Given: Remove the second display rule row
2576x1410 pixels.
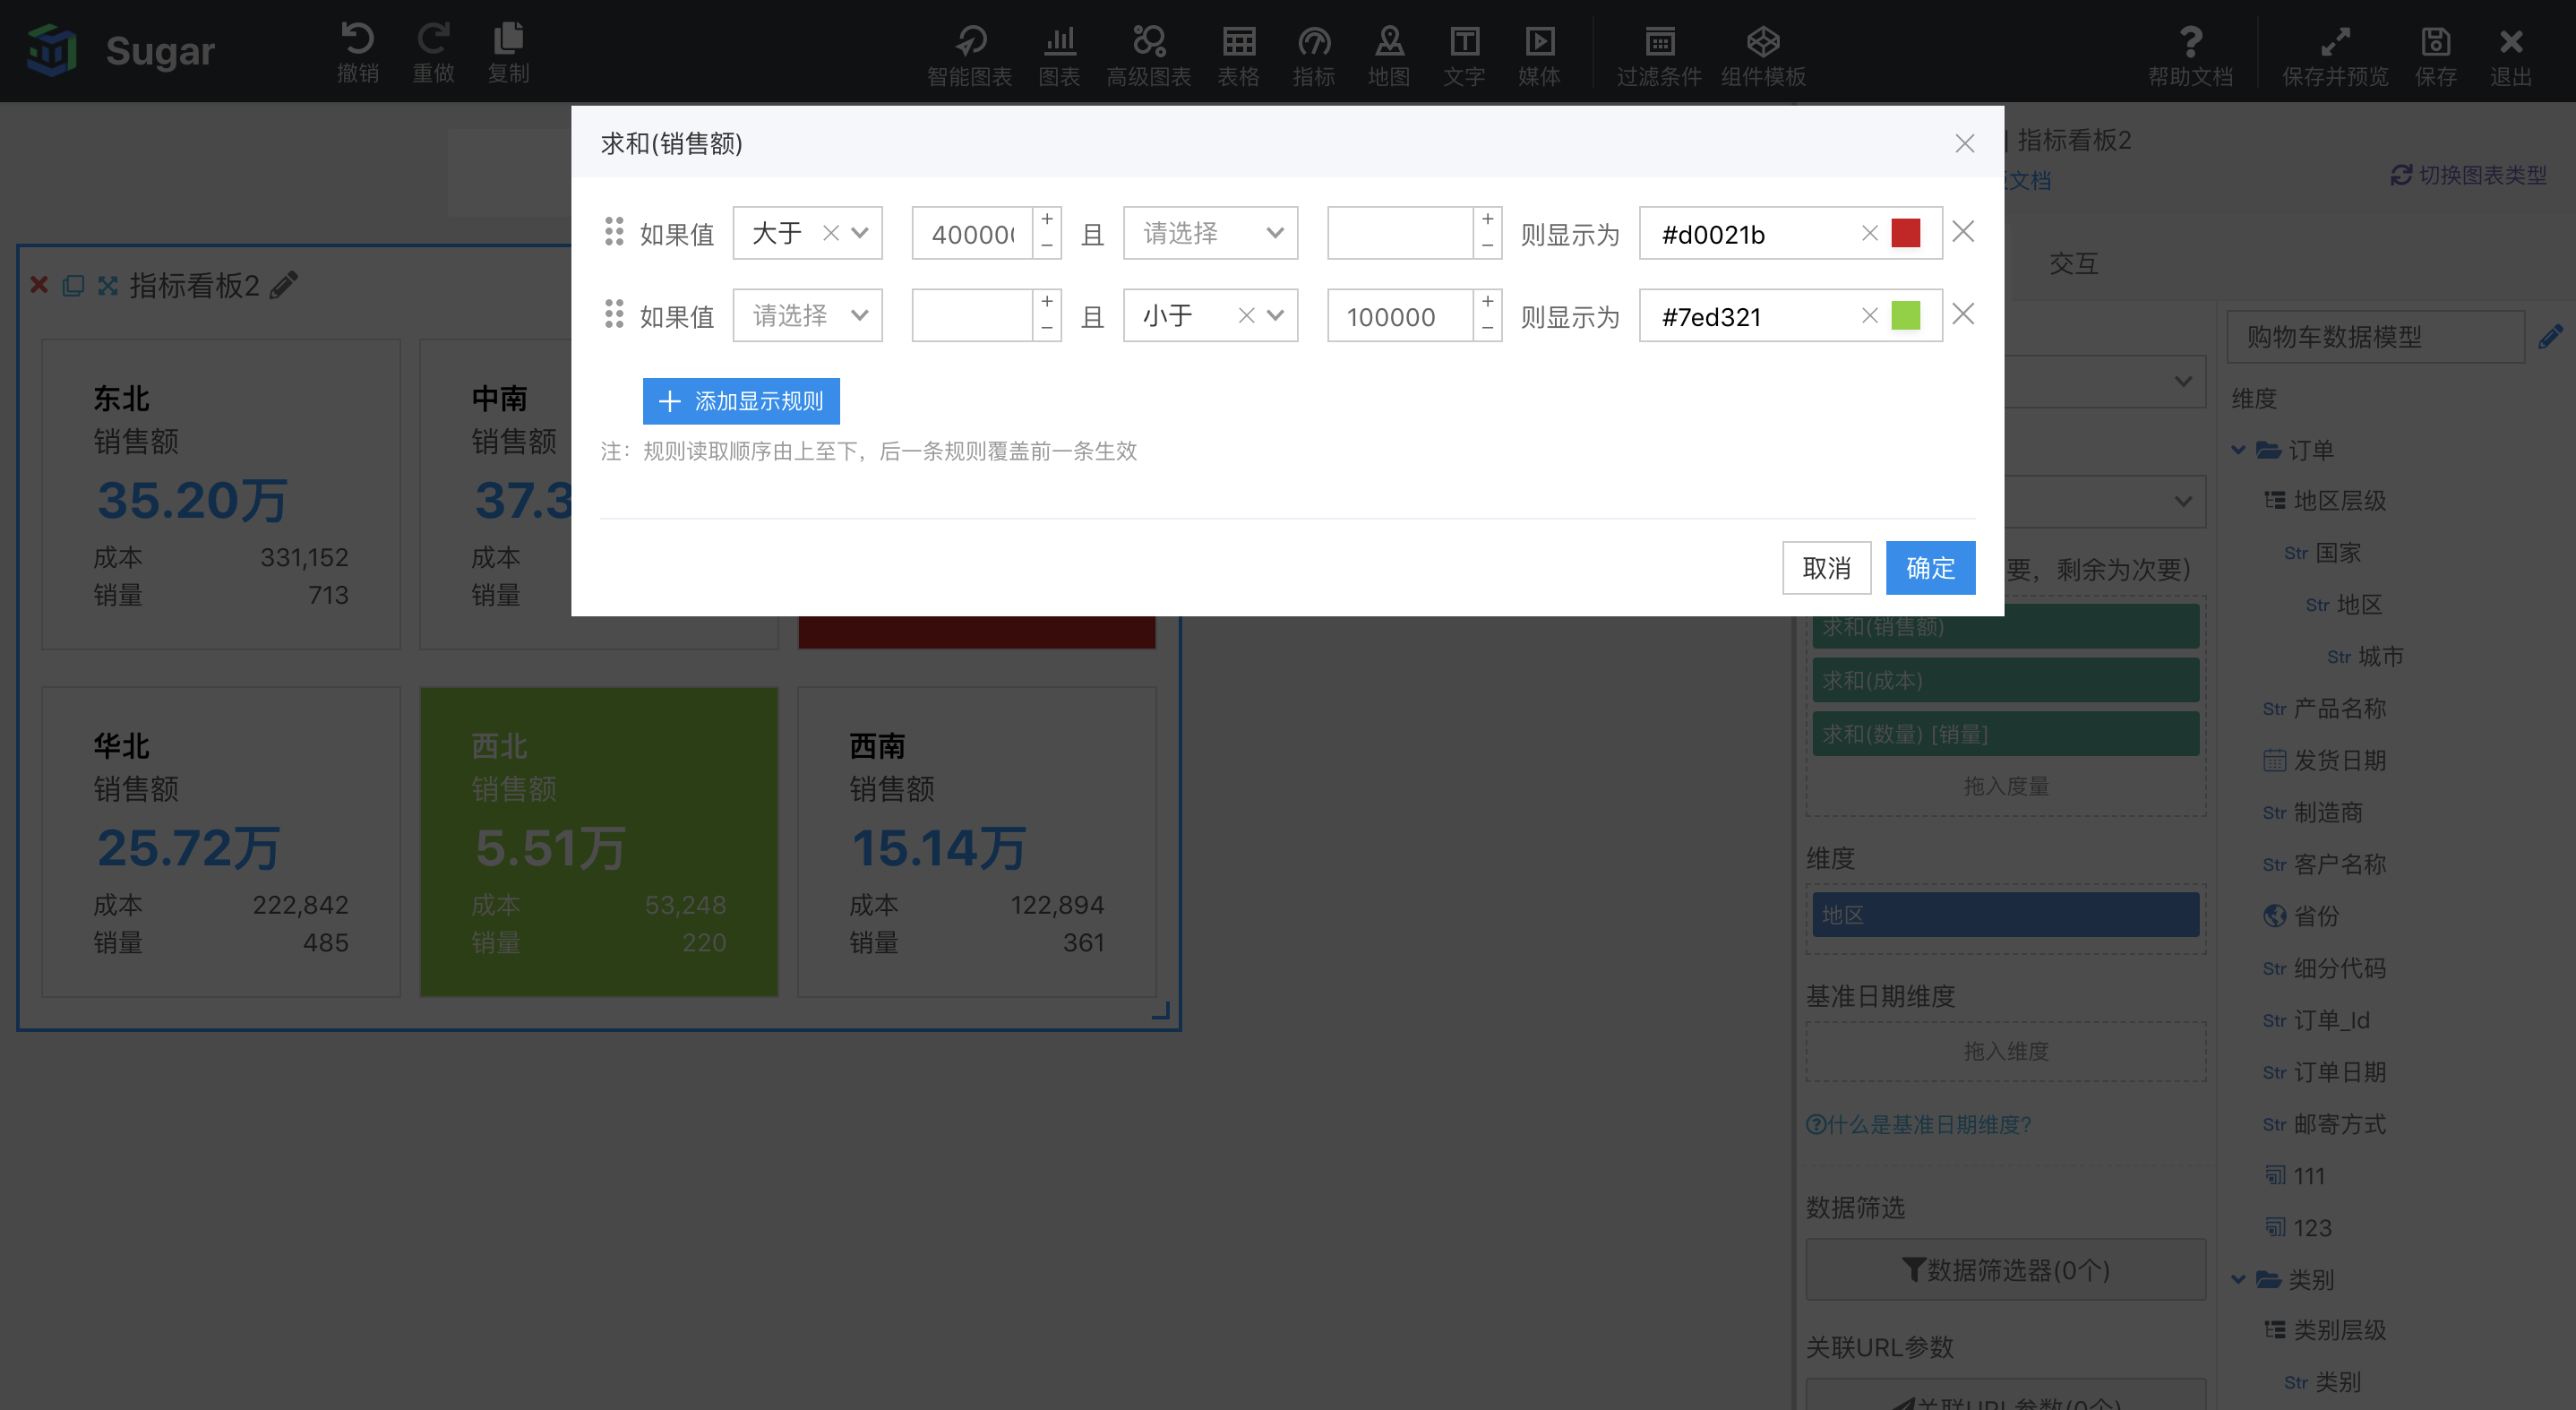Looking at the screenshot, I should 1963,314.
